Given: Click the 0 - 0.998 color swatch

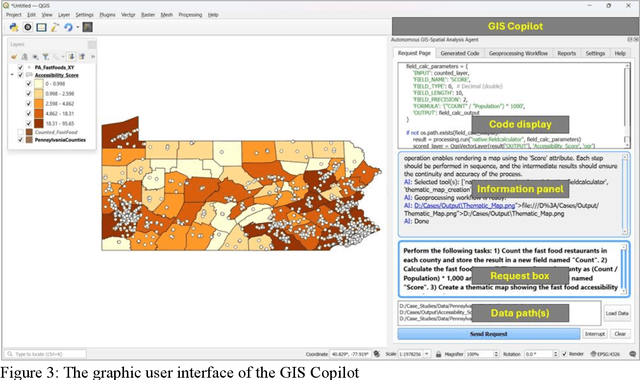Looking at the screenshot, I should pos(39,84).
